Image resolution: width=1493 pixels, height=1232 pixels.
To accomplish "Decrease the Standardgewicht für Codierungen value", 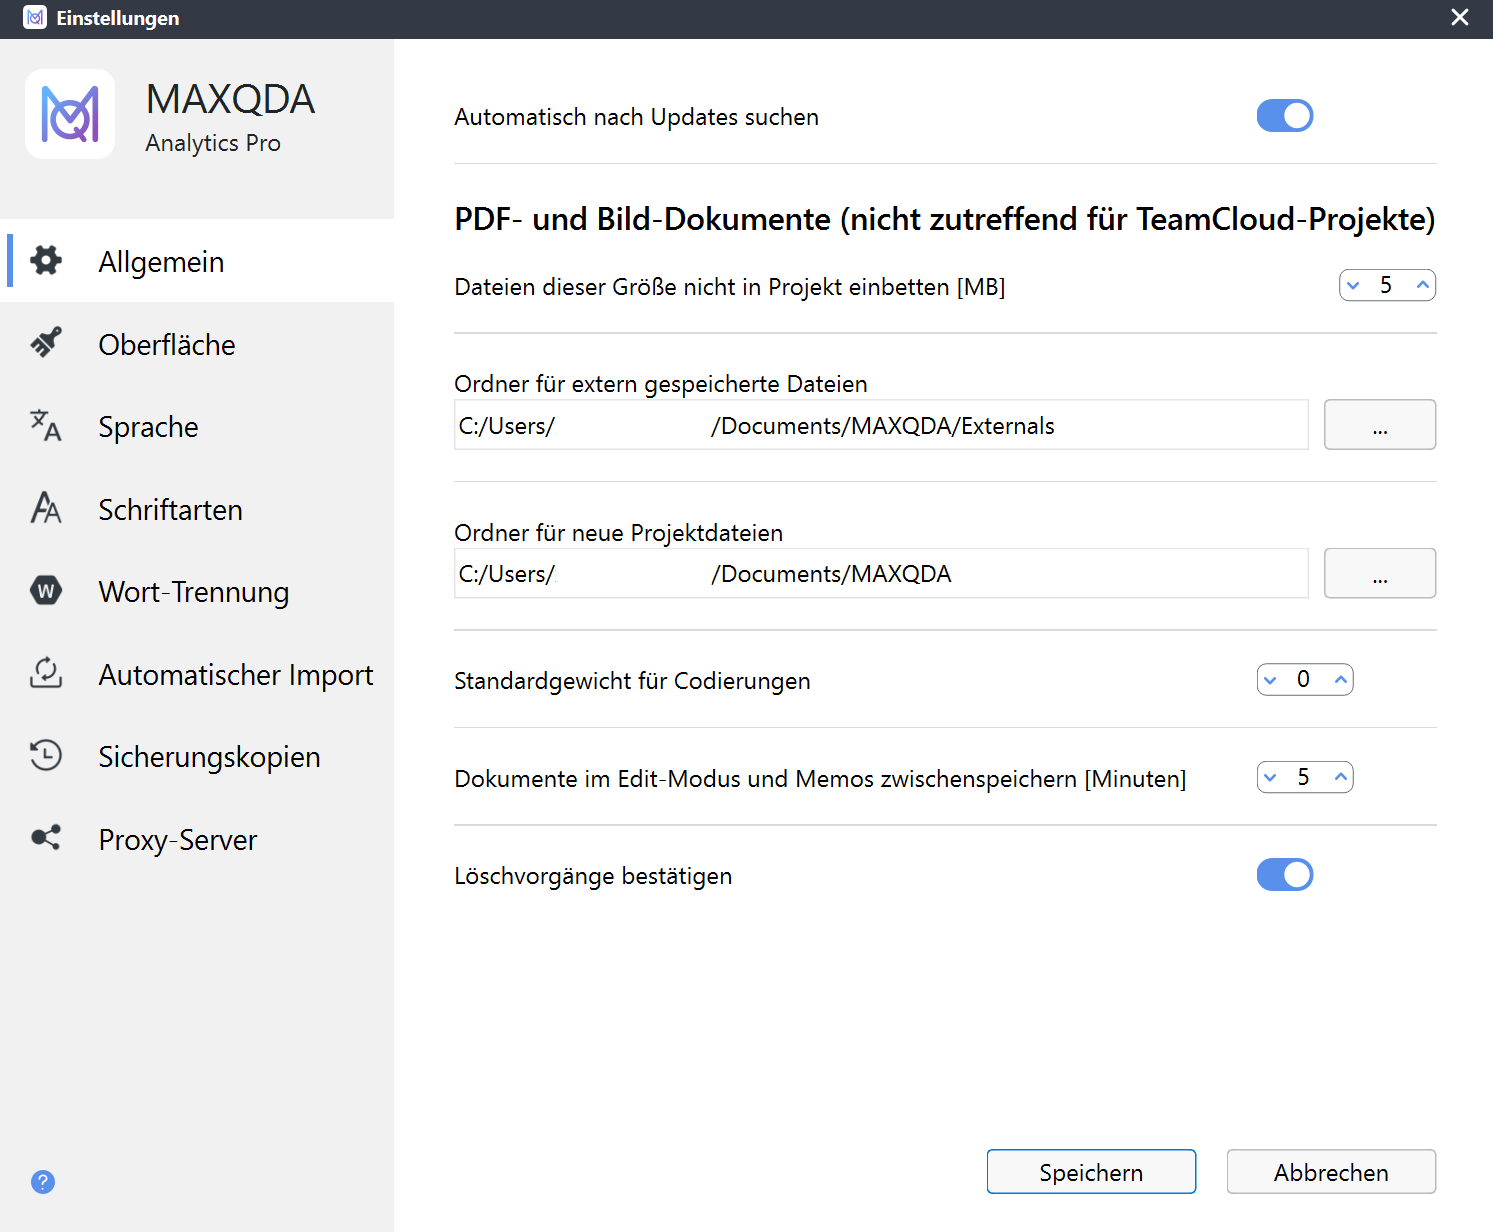I will [1270, 680].
